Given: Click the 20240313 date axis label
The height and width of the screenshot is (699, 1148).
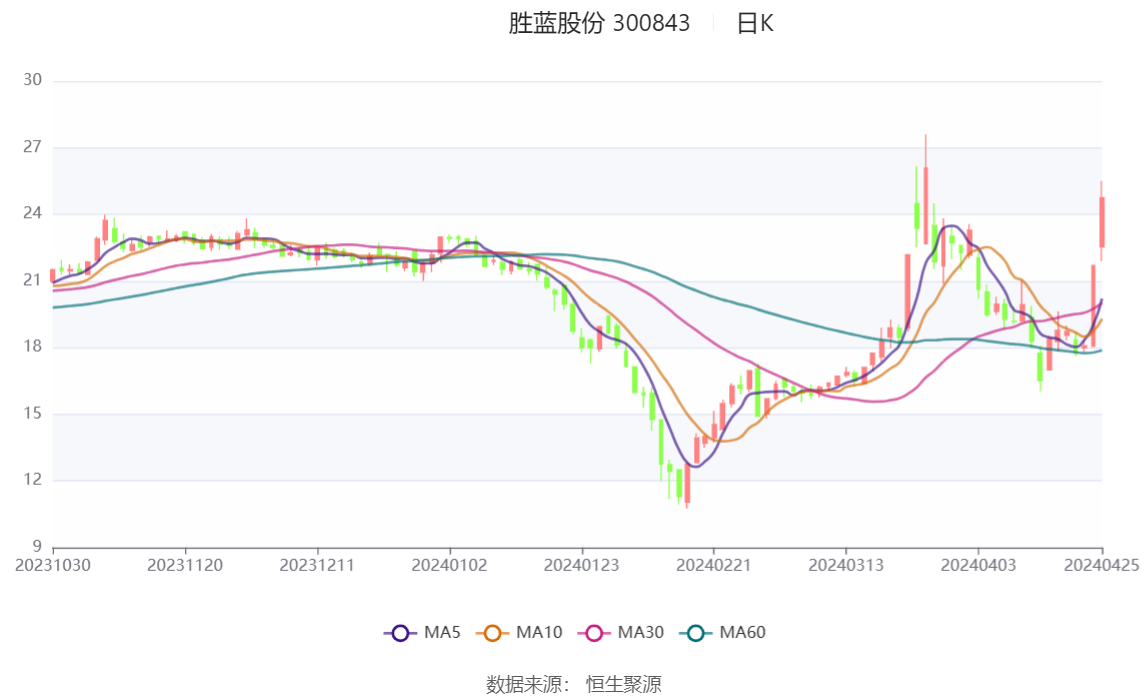Looking at the screenshot, I should [846, 565].
